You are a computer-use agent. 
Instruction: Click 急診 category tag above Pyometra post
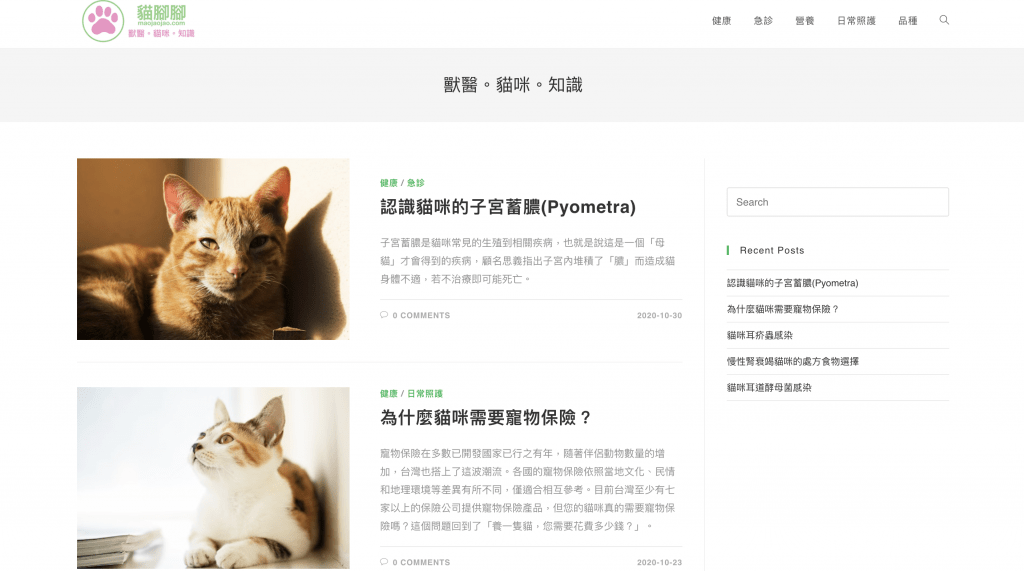(416, 183)
